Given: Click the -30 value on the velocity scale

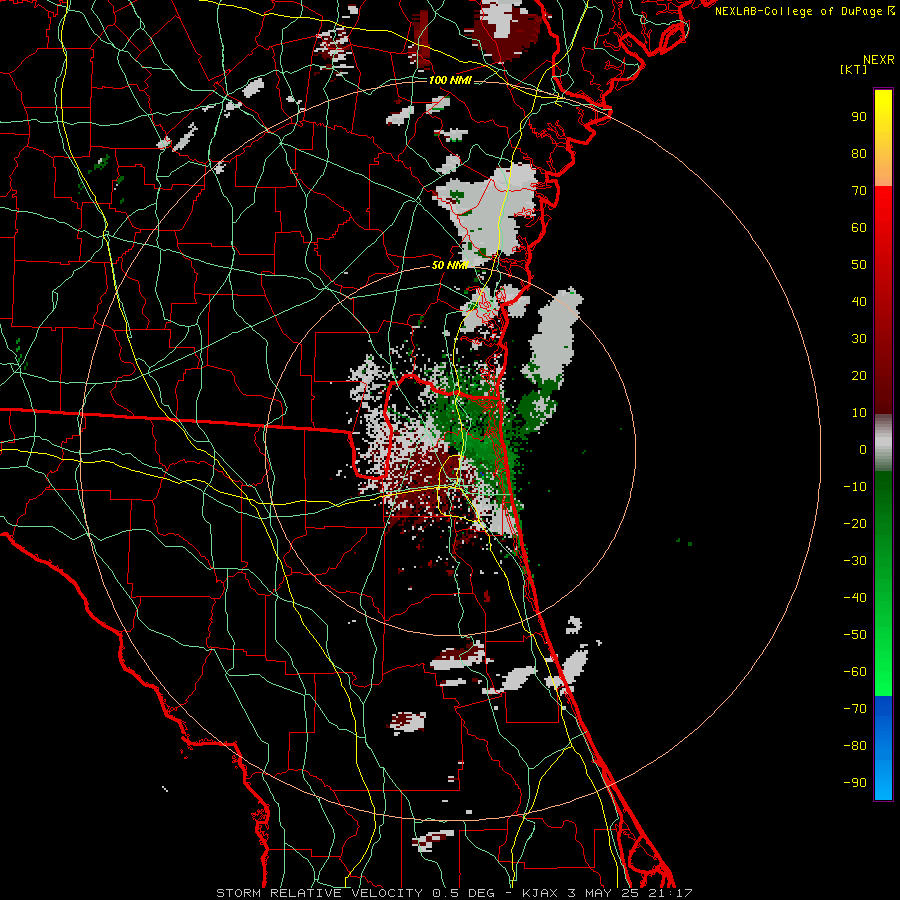Looking at the screenshot, I should 855,561.
